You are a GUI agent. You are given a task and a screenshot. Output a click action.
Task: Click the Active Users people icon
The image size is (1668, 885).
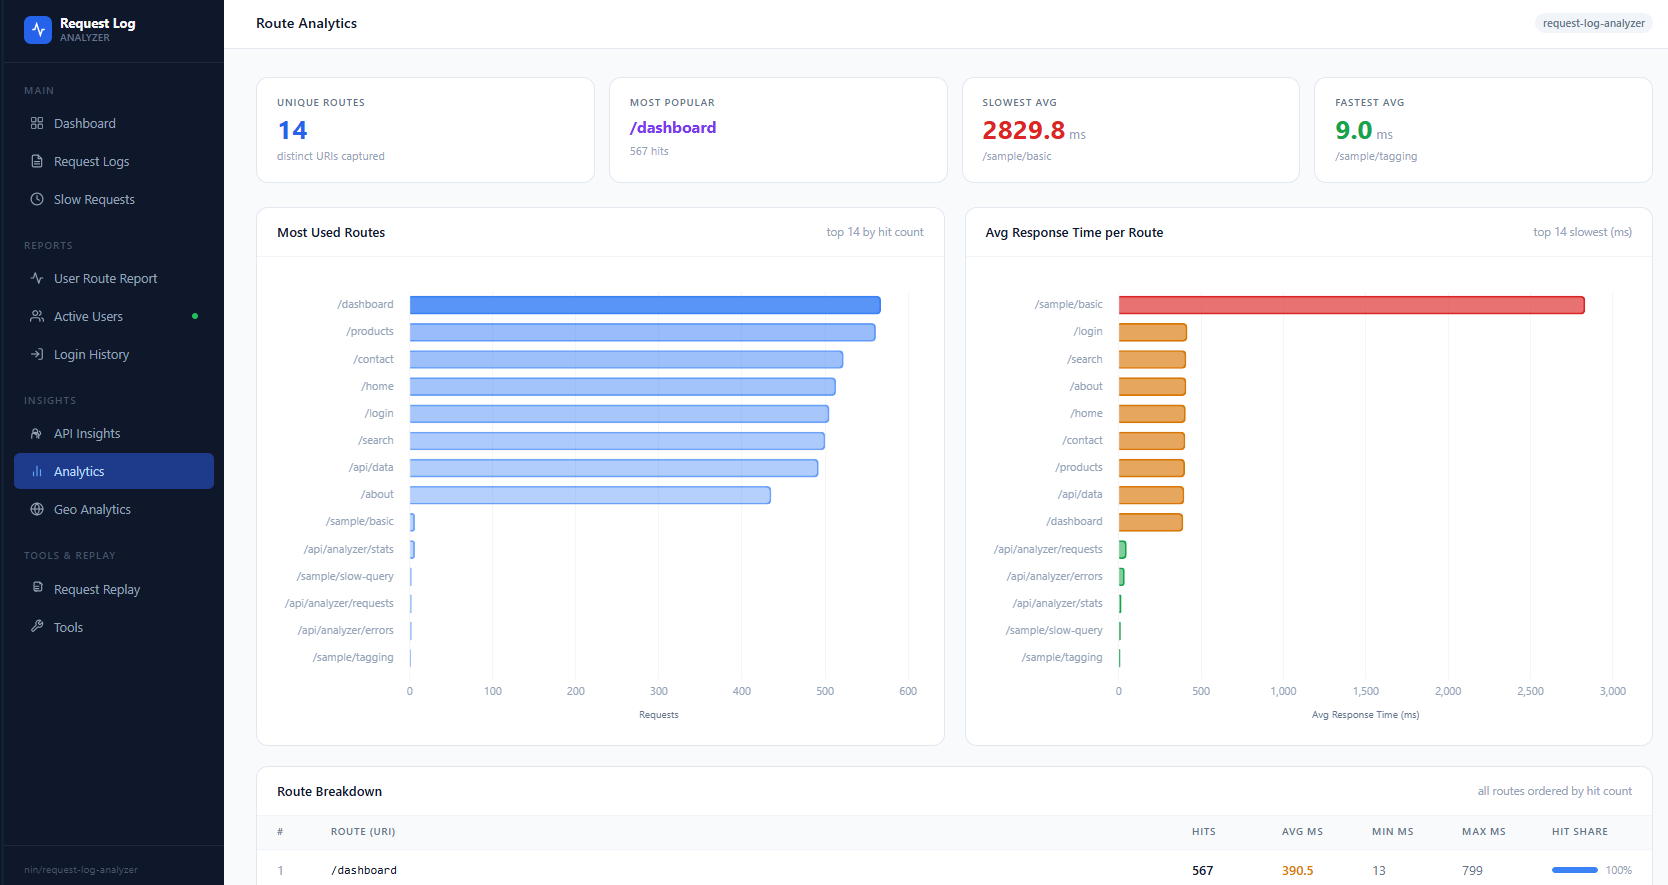coord(37,316)
